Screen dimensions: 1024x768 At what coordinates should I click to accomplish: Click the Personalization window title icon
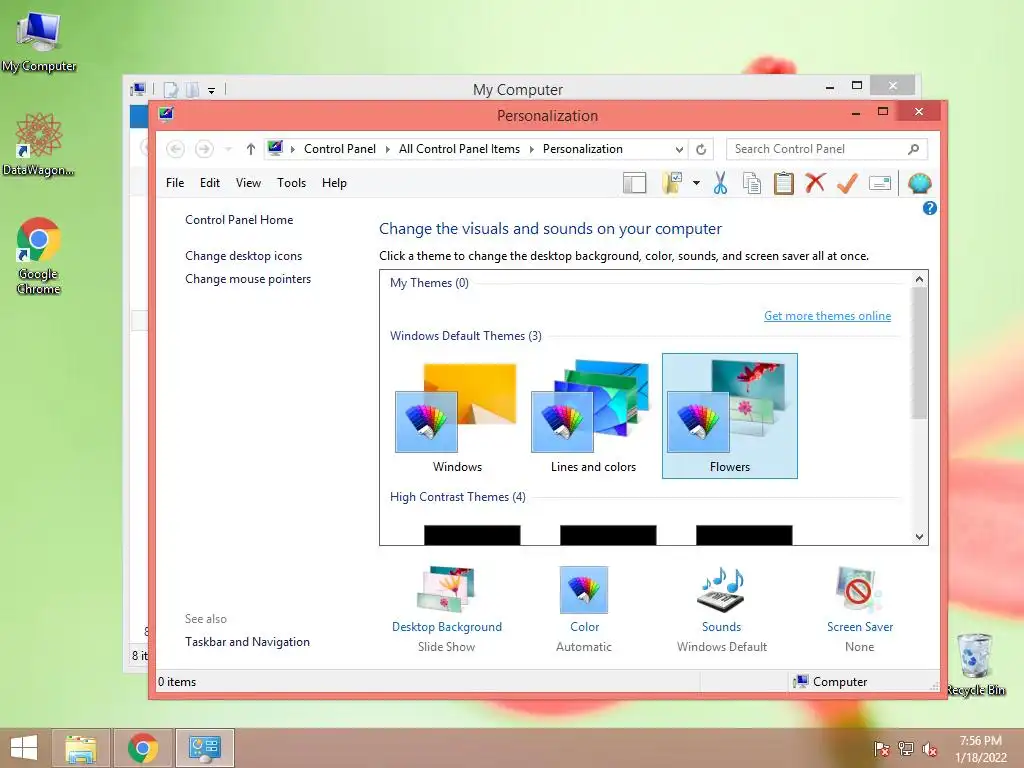click(x=166, y=115)
